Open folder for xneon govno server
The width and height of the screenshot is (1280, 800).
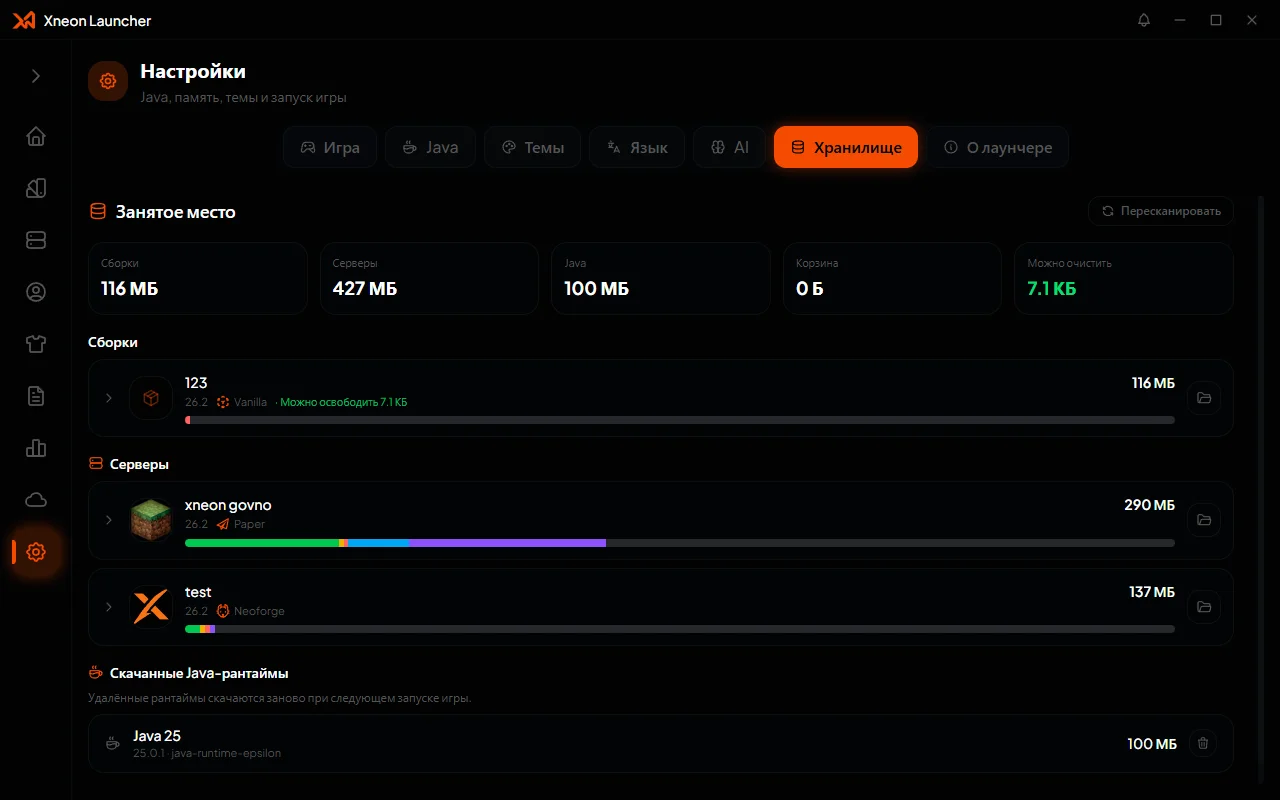click(1204, 520)
